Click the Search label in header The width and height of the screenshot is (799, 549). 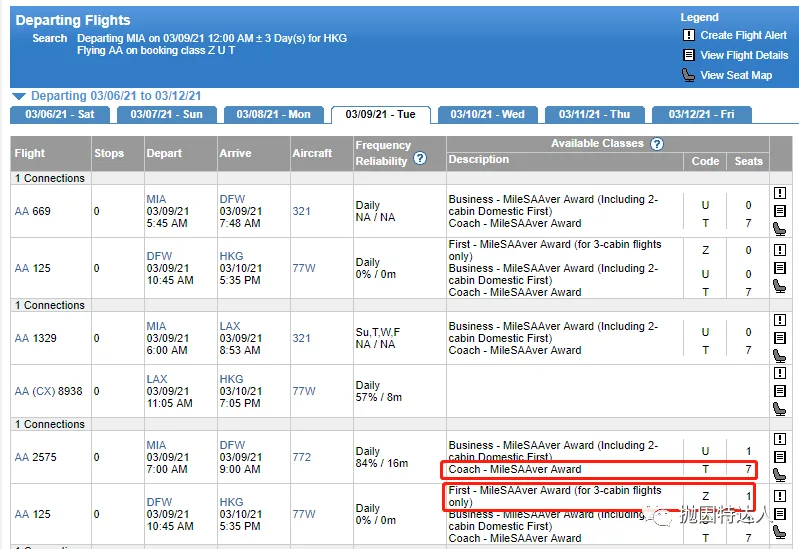pos(49,38)
